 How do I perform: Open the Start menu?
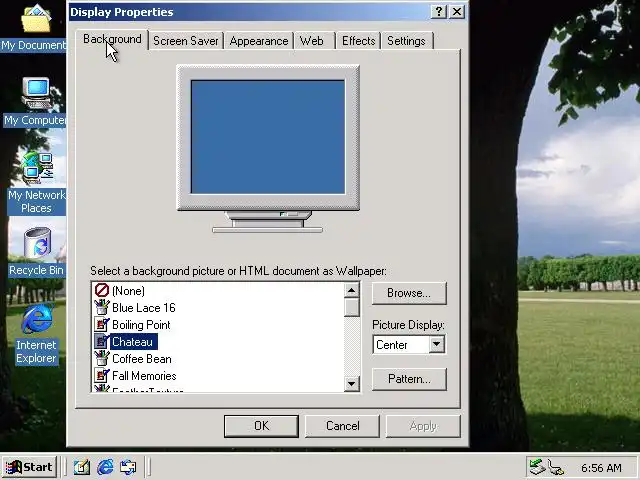tap(29, 467)
